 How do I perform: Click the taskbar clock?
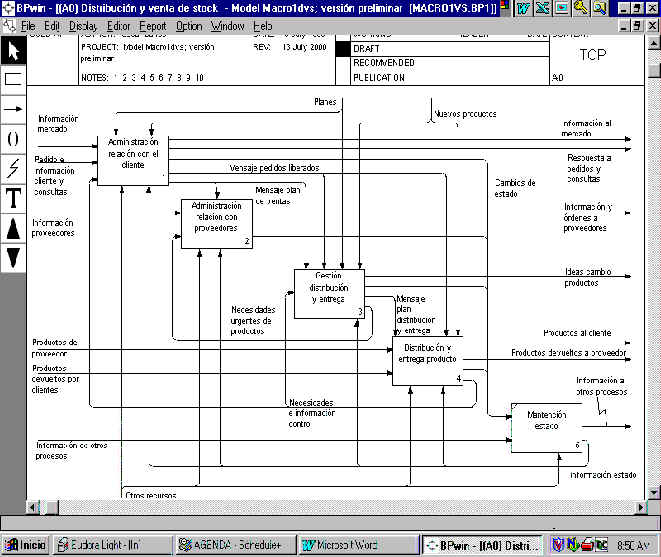(x=633, y=545)
